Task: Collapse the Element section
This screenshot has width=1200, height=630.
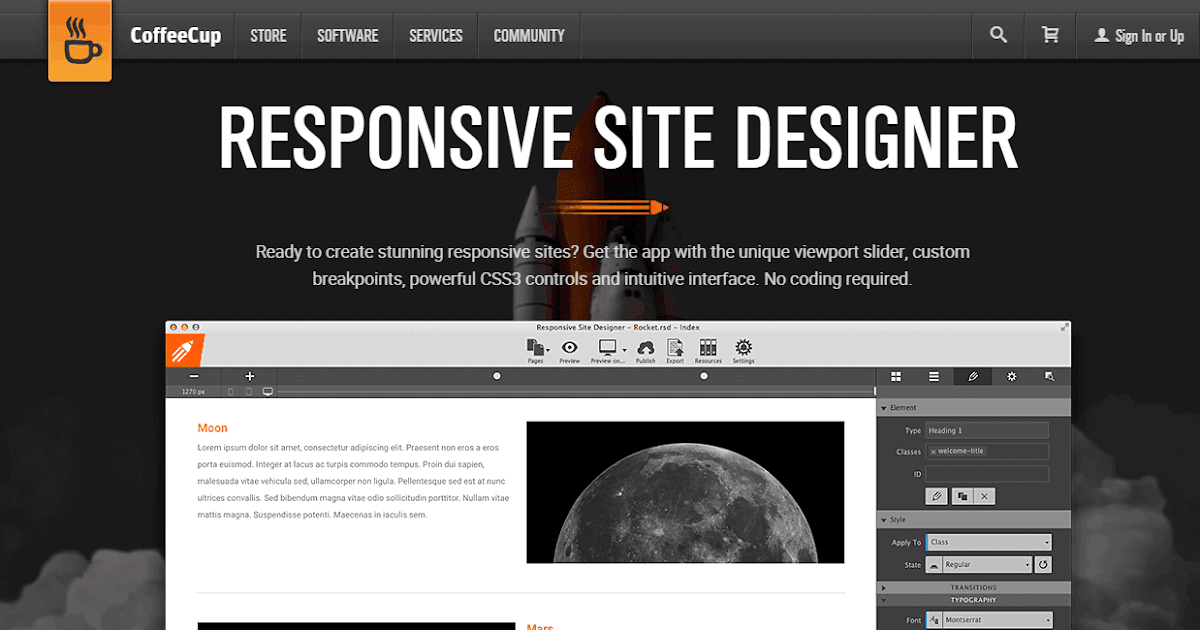Action: coord(974,408)
